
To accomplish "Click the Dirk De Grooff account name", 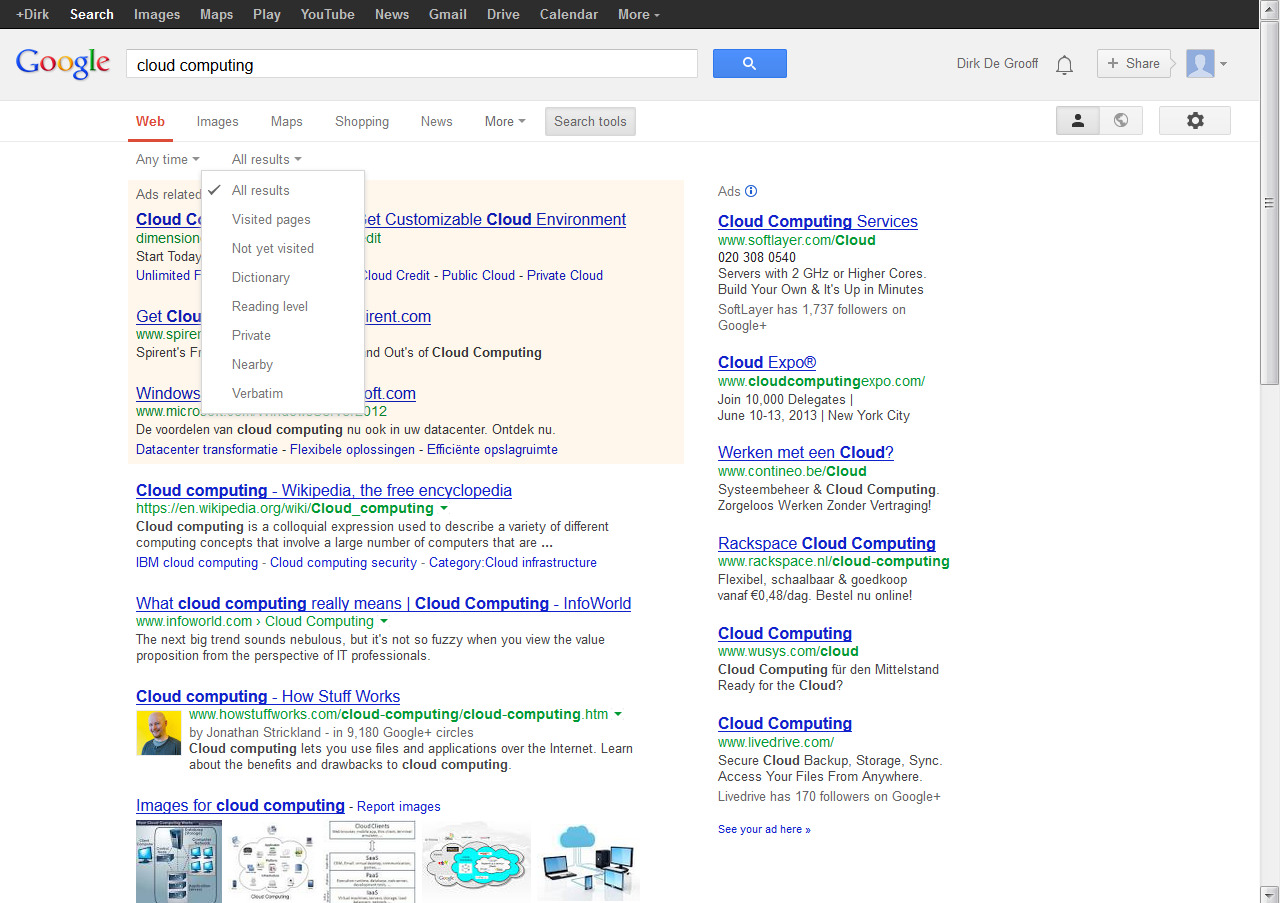I will (x=997, y=63).
